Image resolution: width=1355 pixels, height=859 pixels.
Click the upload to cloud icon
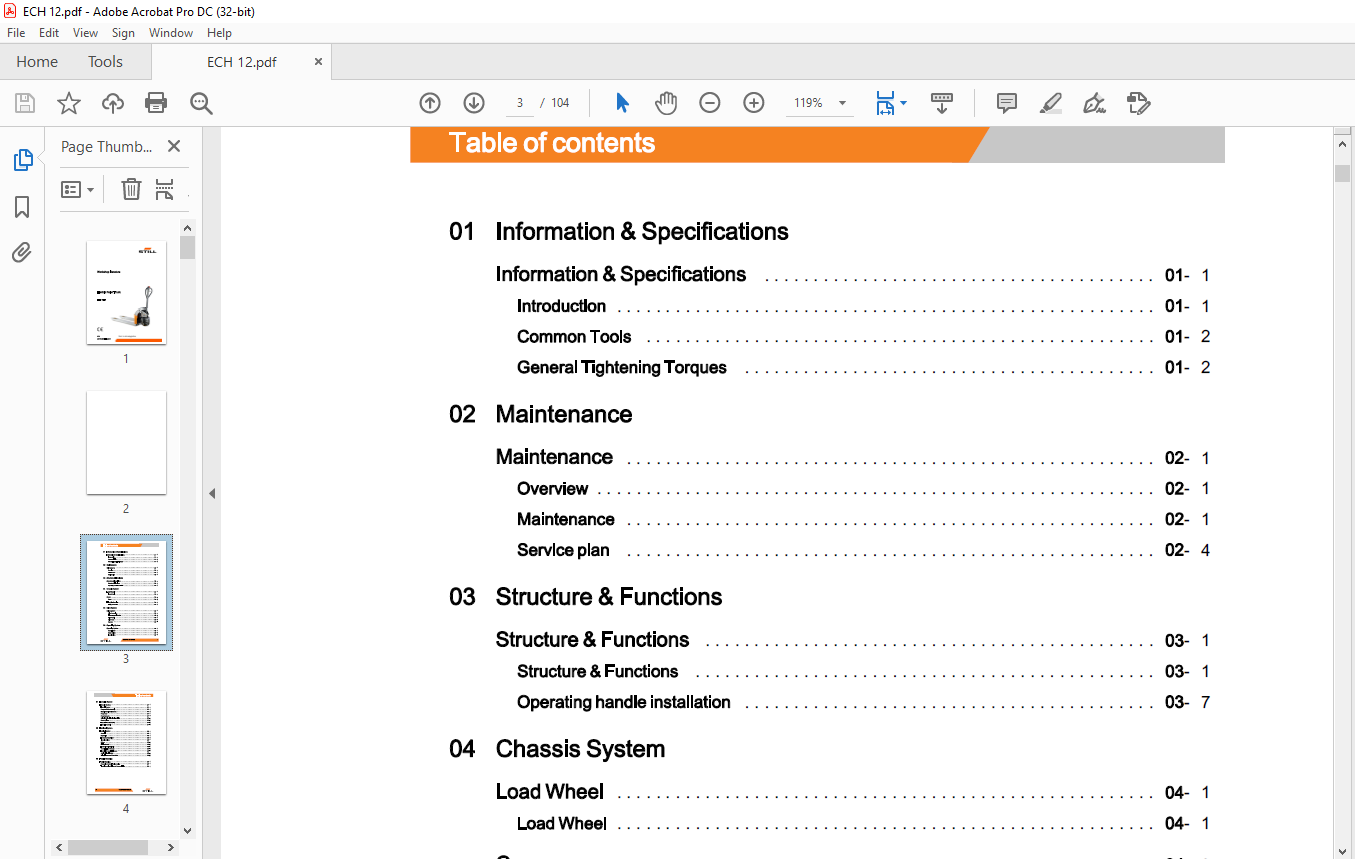click(113, 103)
